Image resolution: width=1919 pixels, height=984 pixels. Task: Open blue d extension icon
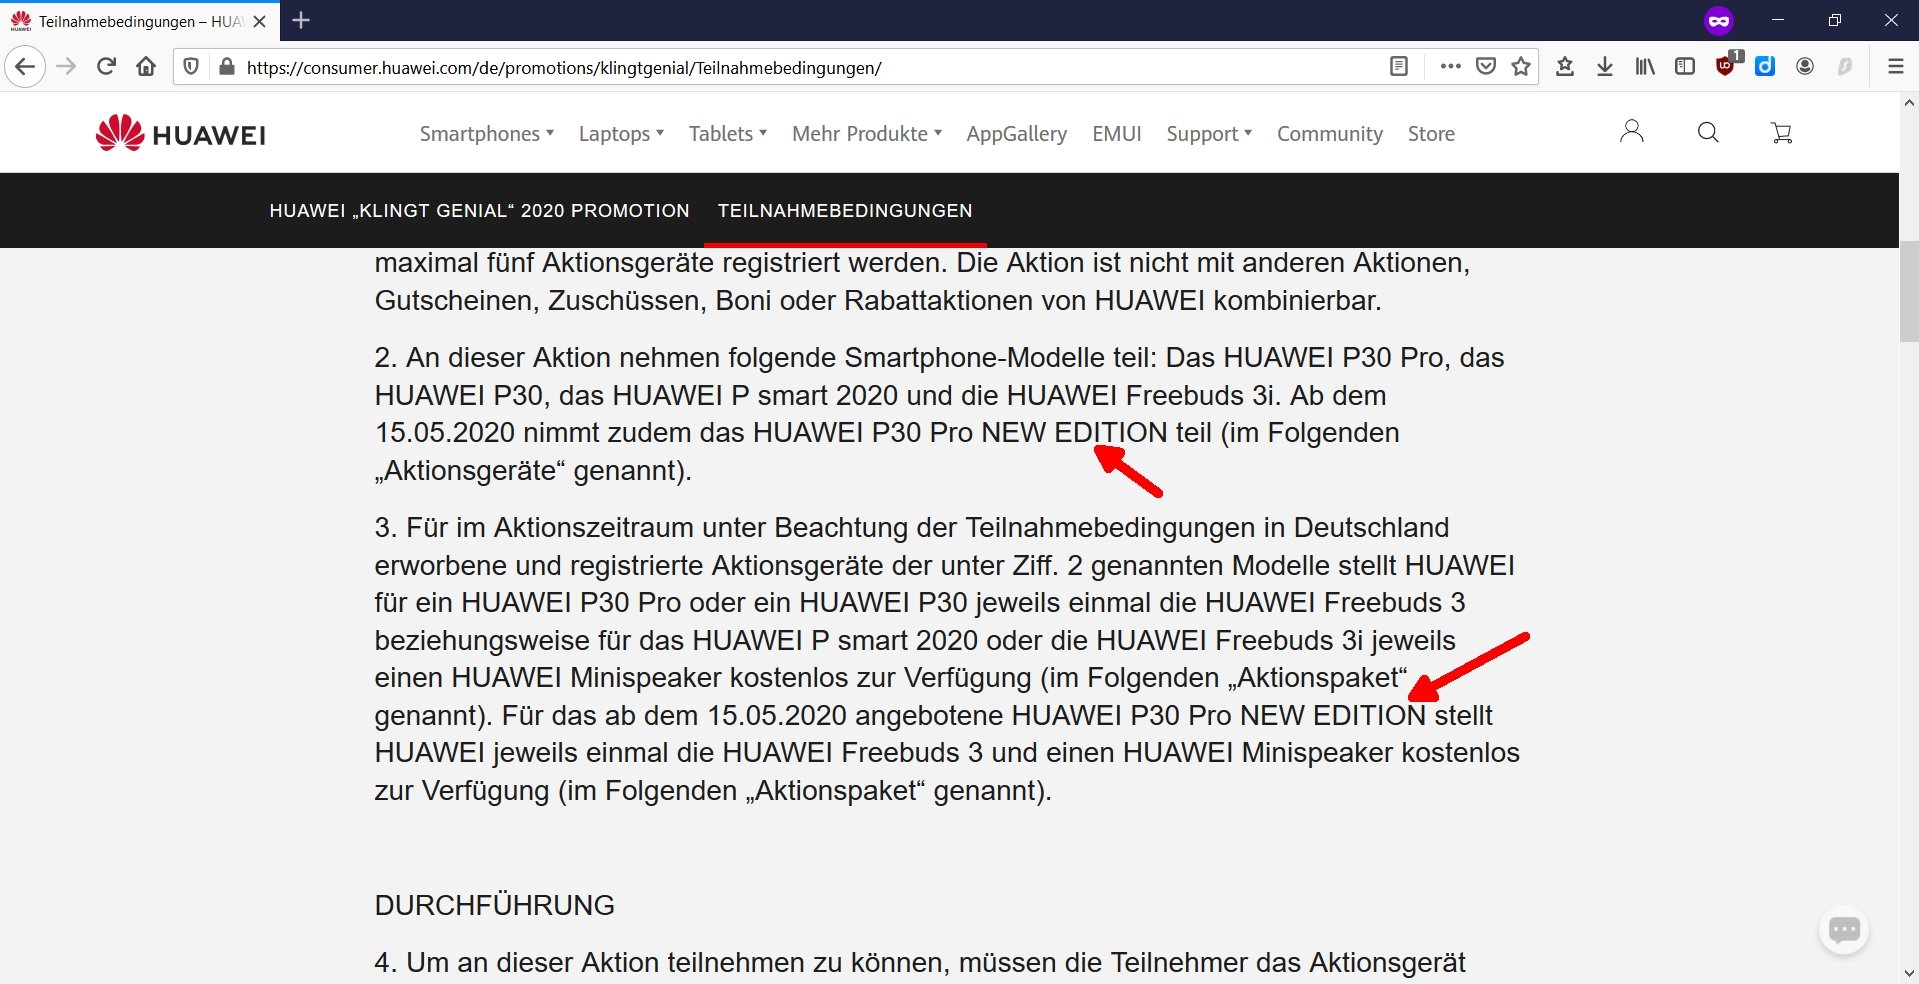[x=1765, y=67]
